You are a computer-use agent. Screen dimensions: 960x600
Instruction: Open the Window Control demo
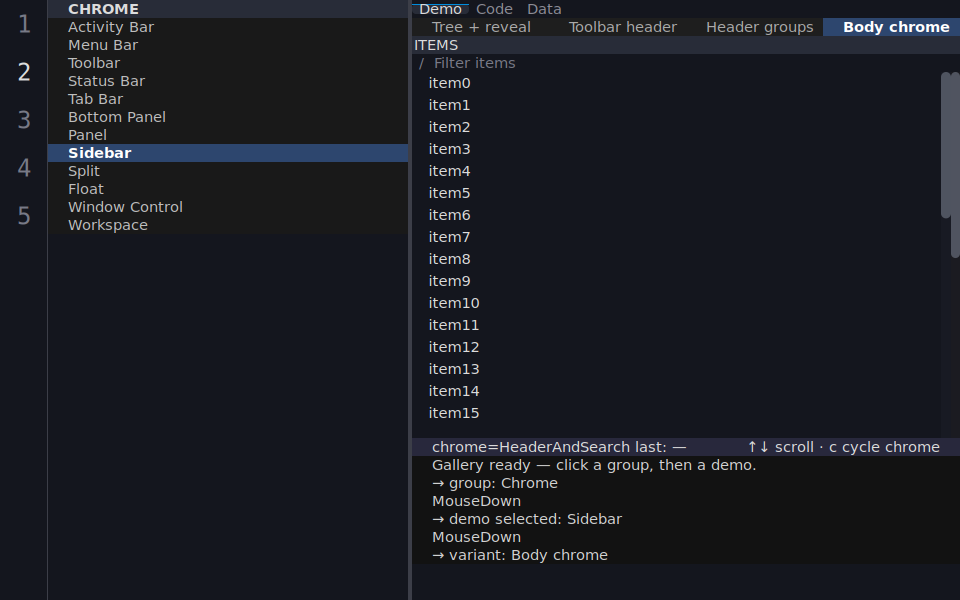(228, 207)
